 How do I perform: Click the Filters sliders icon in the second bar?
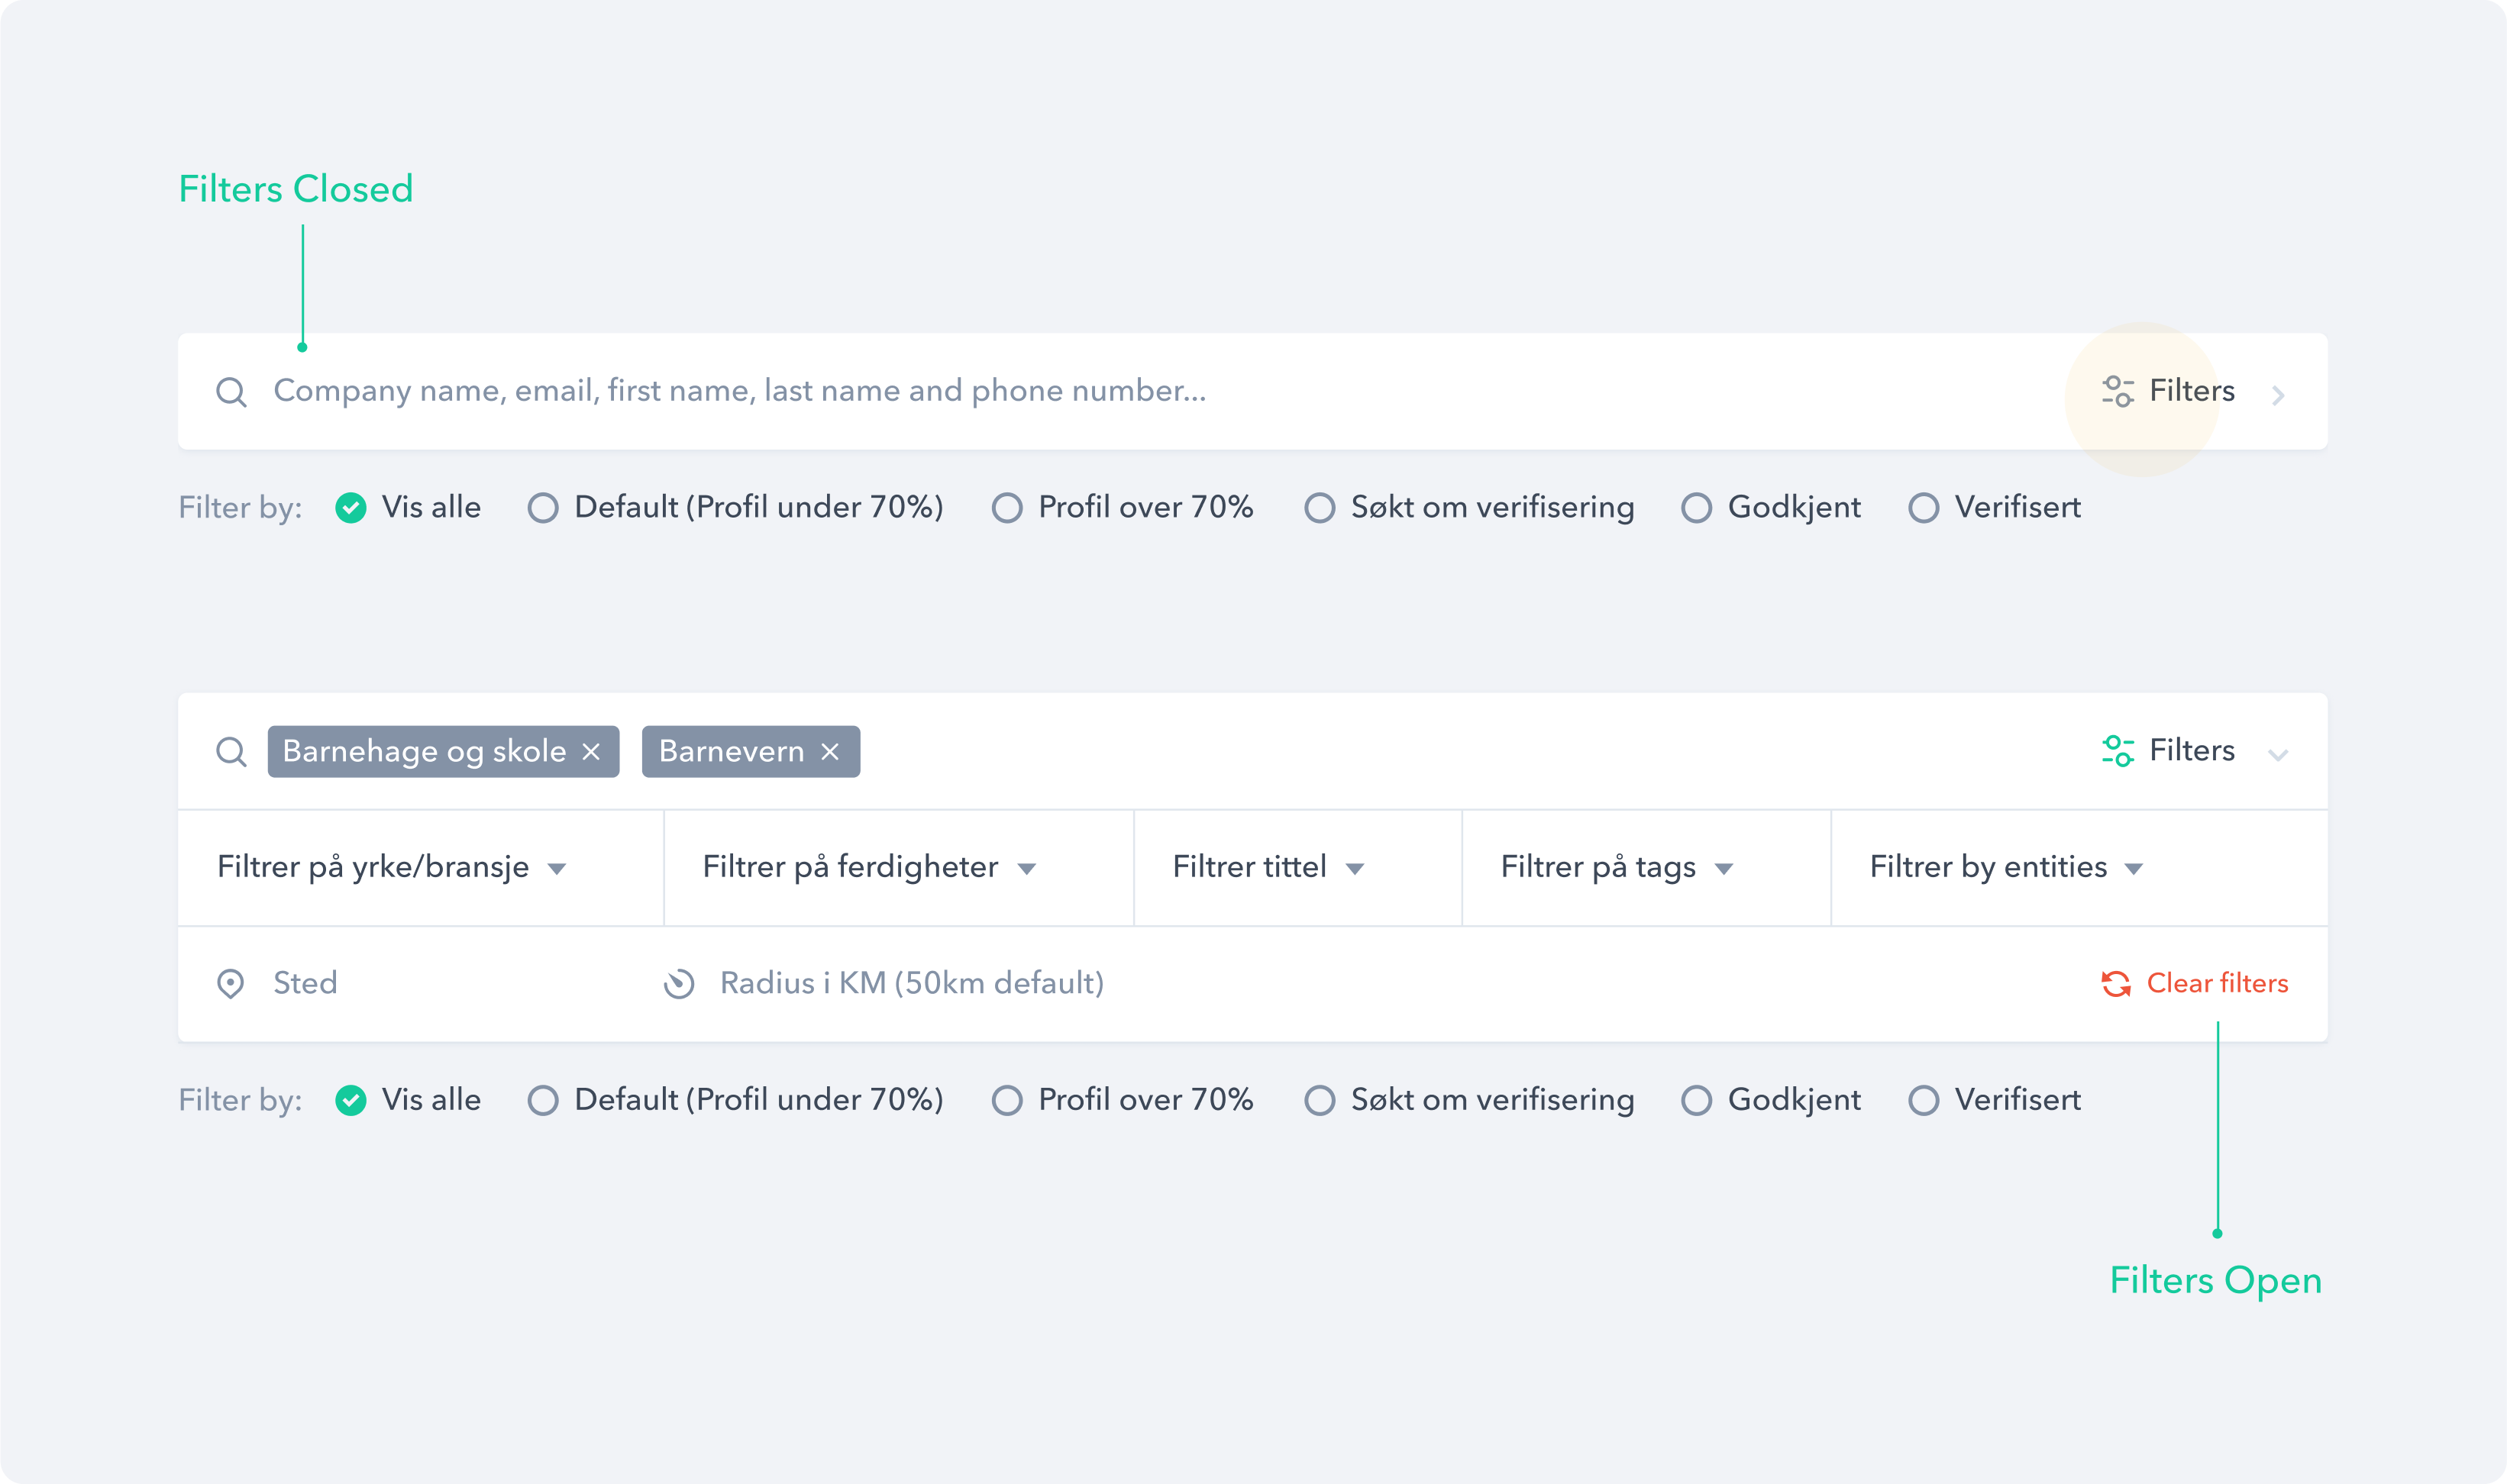[x=2118, y=751]
